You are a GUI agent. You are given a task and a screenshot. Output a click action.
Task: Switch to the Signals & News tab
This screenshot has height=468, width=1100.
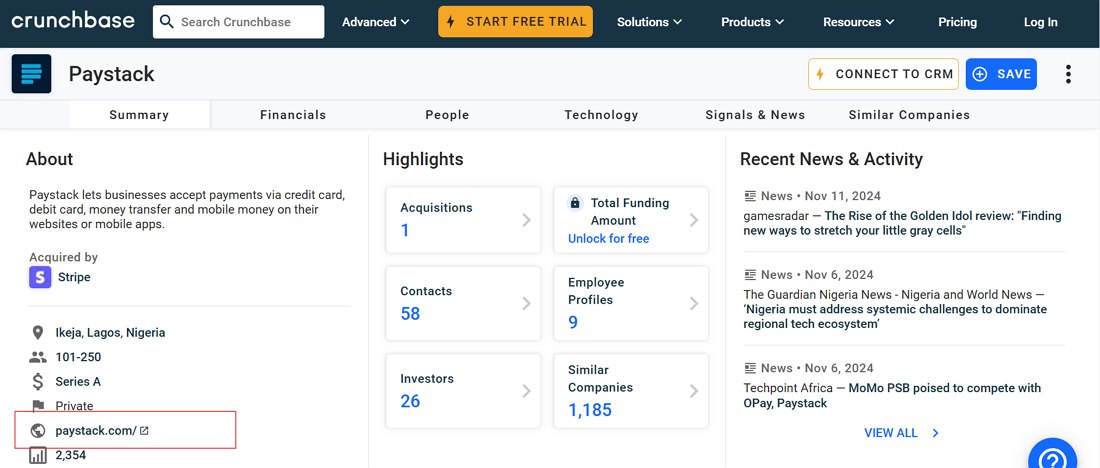pyautogui.click(x=755, y=115)
